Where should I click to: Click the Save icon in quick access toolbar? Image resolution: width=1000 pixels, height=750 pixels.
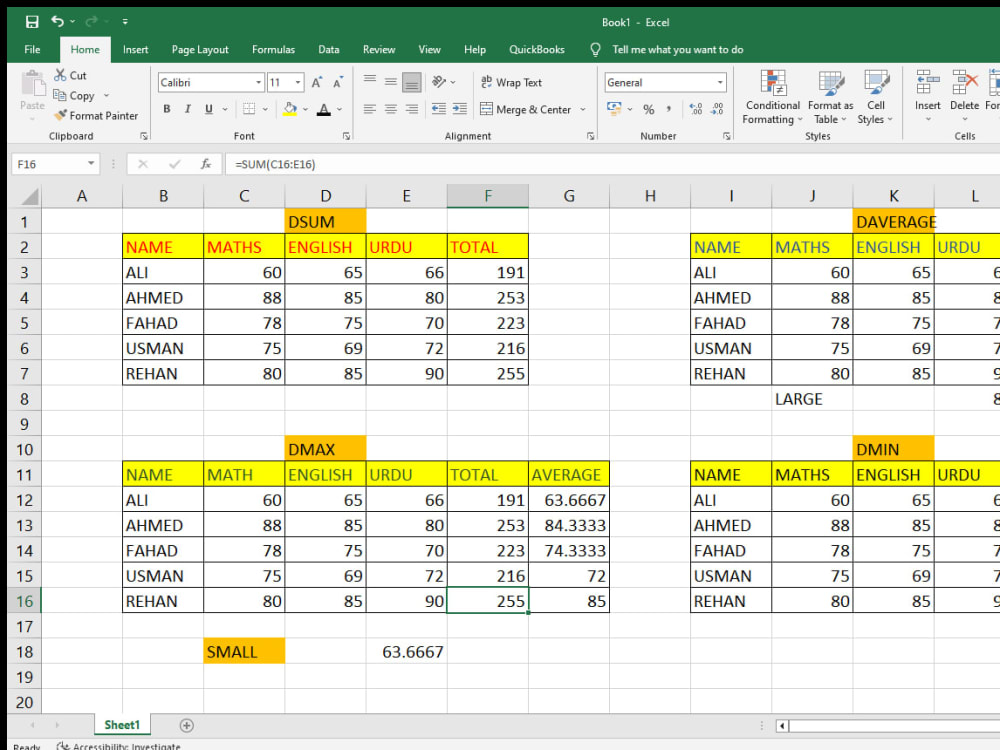32,22
